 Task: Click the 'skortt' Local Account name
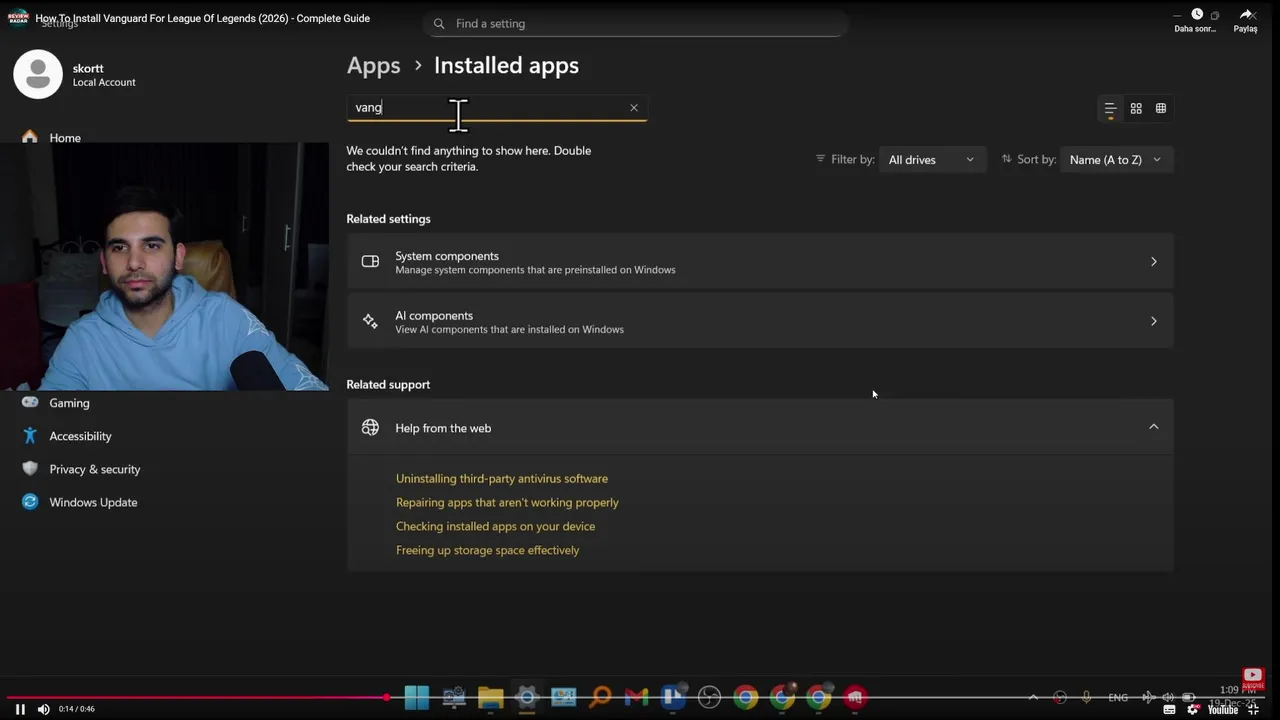(x=88, y=69)
